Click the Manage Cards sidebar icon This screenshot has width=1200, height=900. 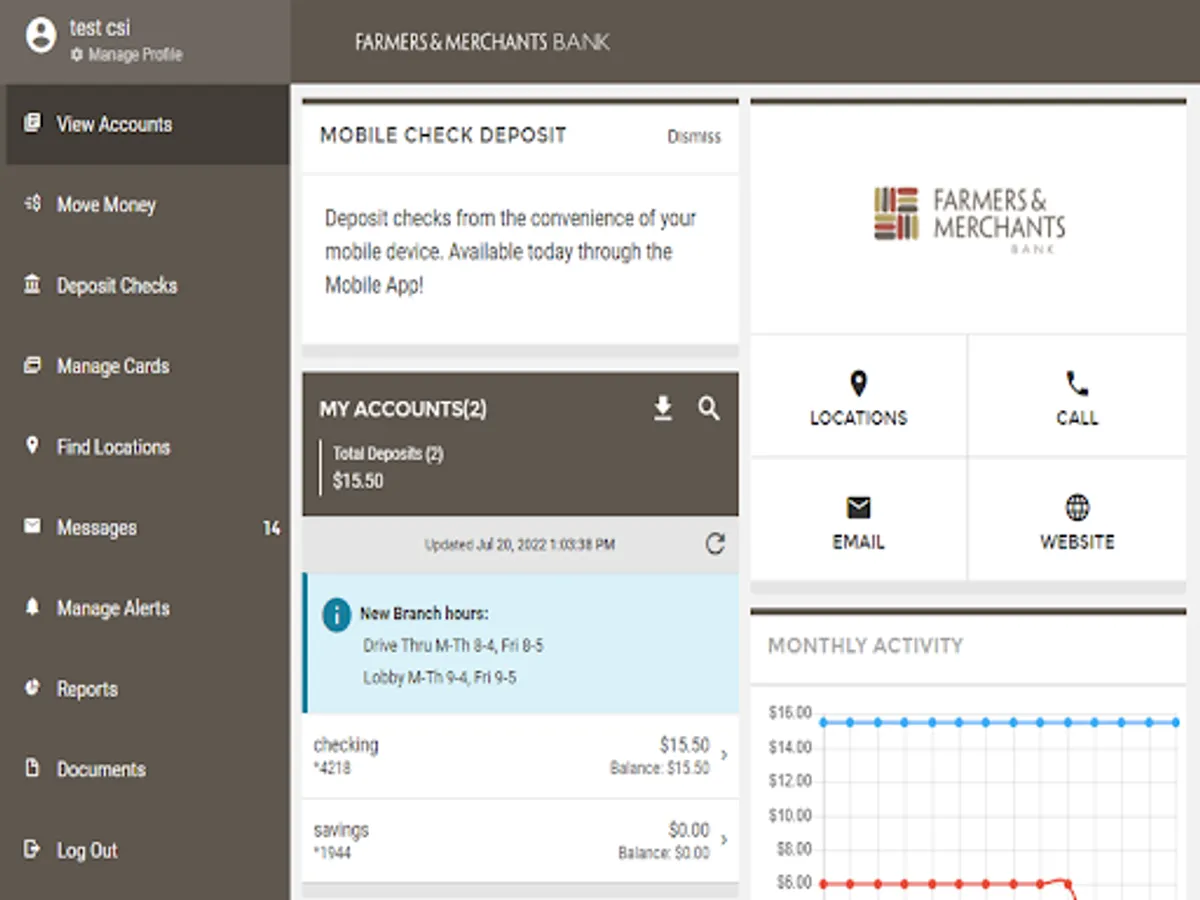tap(32, 365)
